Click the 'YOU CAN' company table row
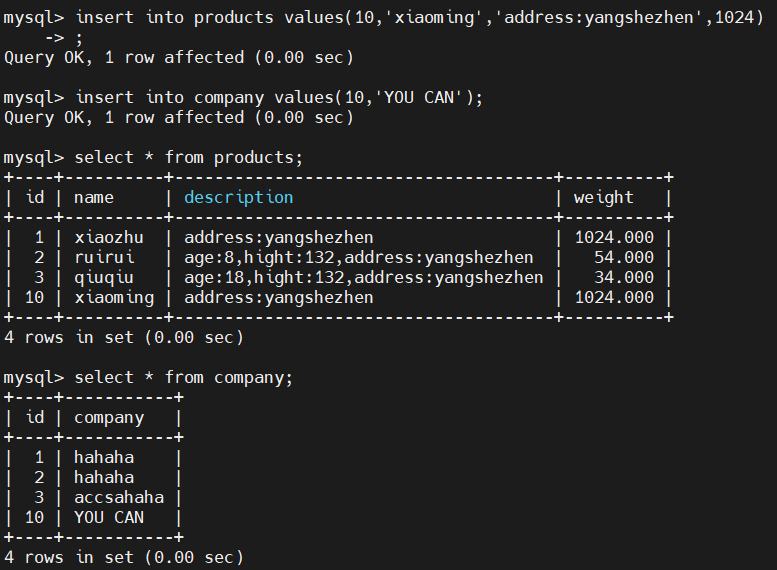This screenshot has height=570, width=777. coord(108,518)
